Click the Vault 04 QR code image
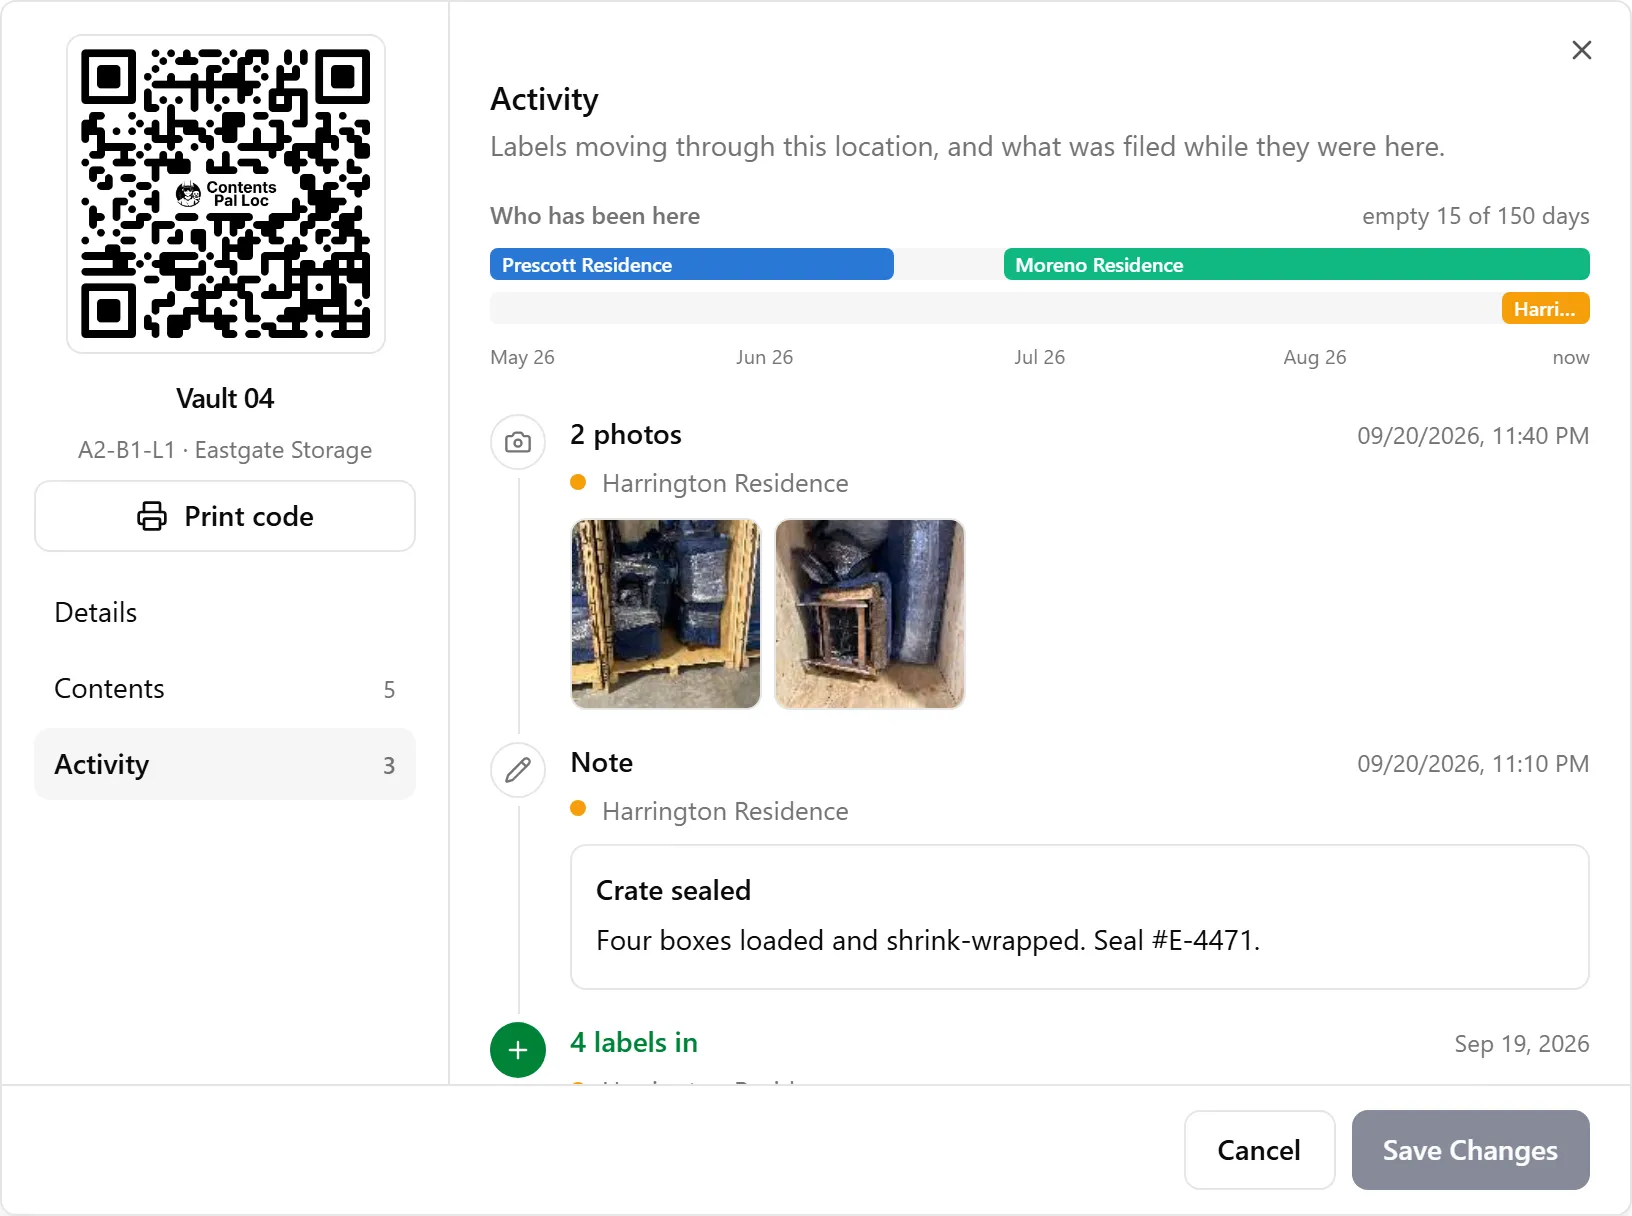Viewport: 1632px width, 1216px height. pyautogui.click(x=226, y=194)
